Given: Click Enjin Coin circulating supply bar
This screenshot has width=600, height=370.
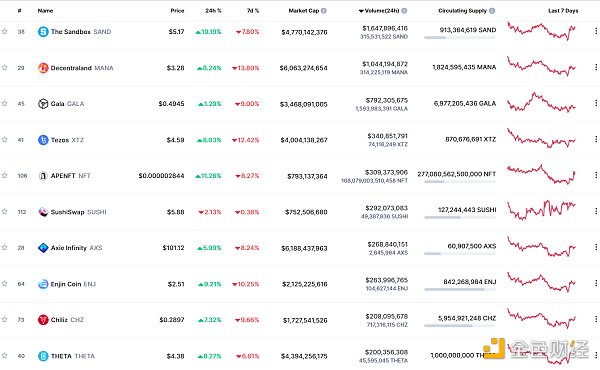Looking at the screenshot, I should click(460, 289).
